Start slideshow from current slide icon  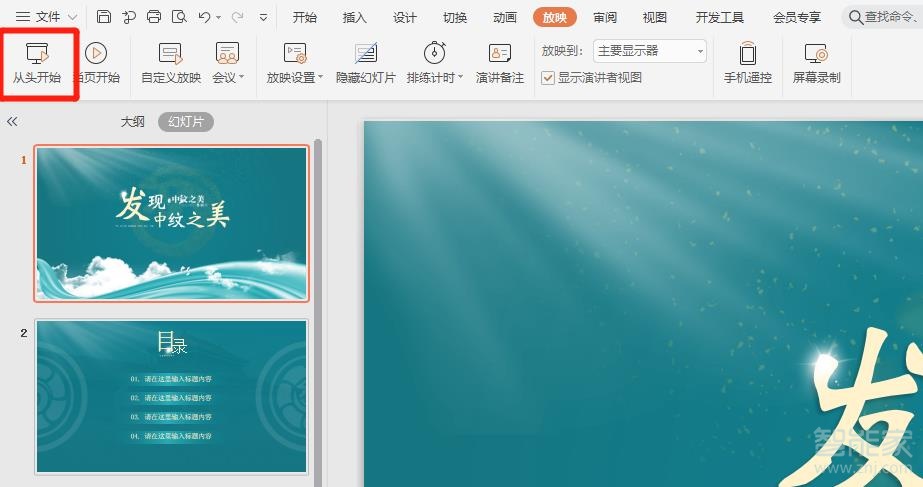[x=96, y=54]
